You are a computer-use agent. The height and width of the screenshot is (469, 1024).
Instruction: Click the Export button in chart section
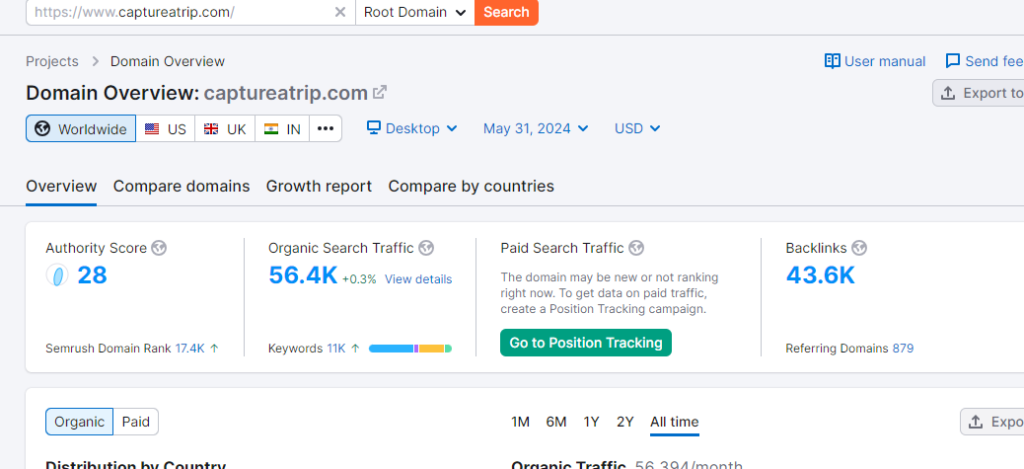click(x=993, y=422)
